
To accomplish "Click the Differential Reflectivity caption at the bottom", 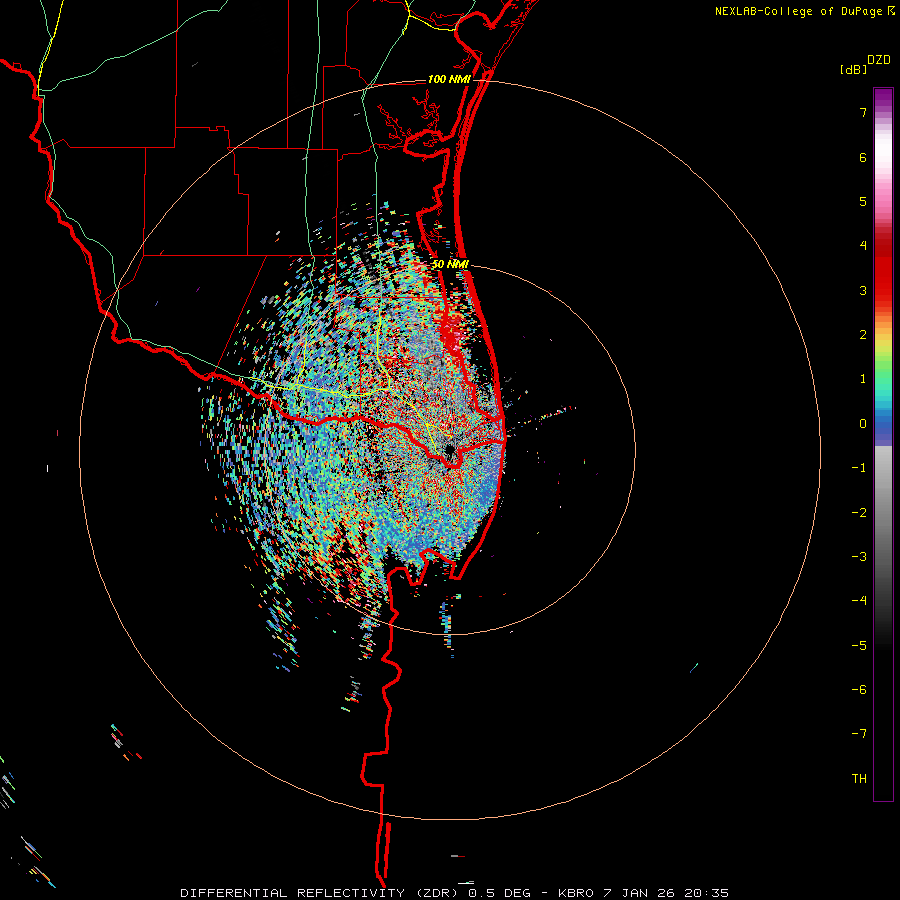I will point(455,893).
